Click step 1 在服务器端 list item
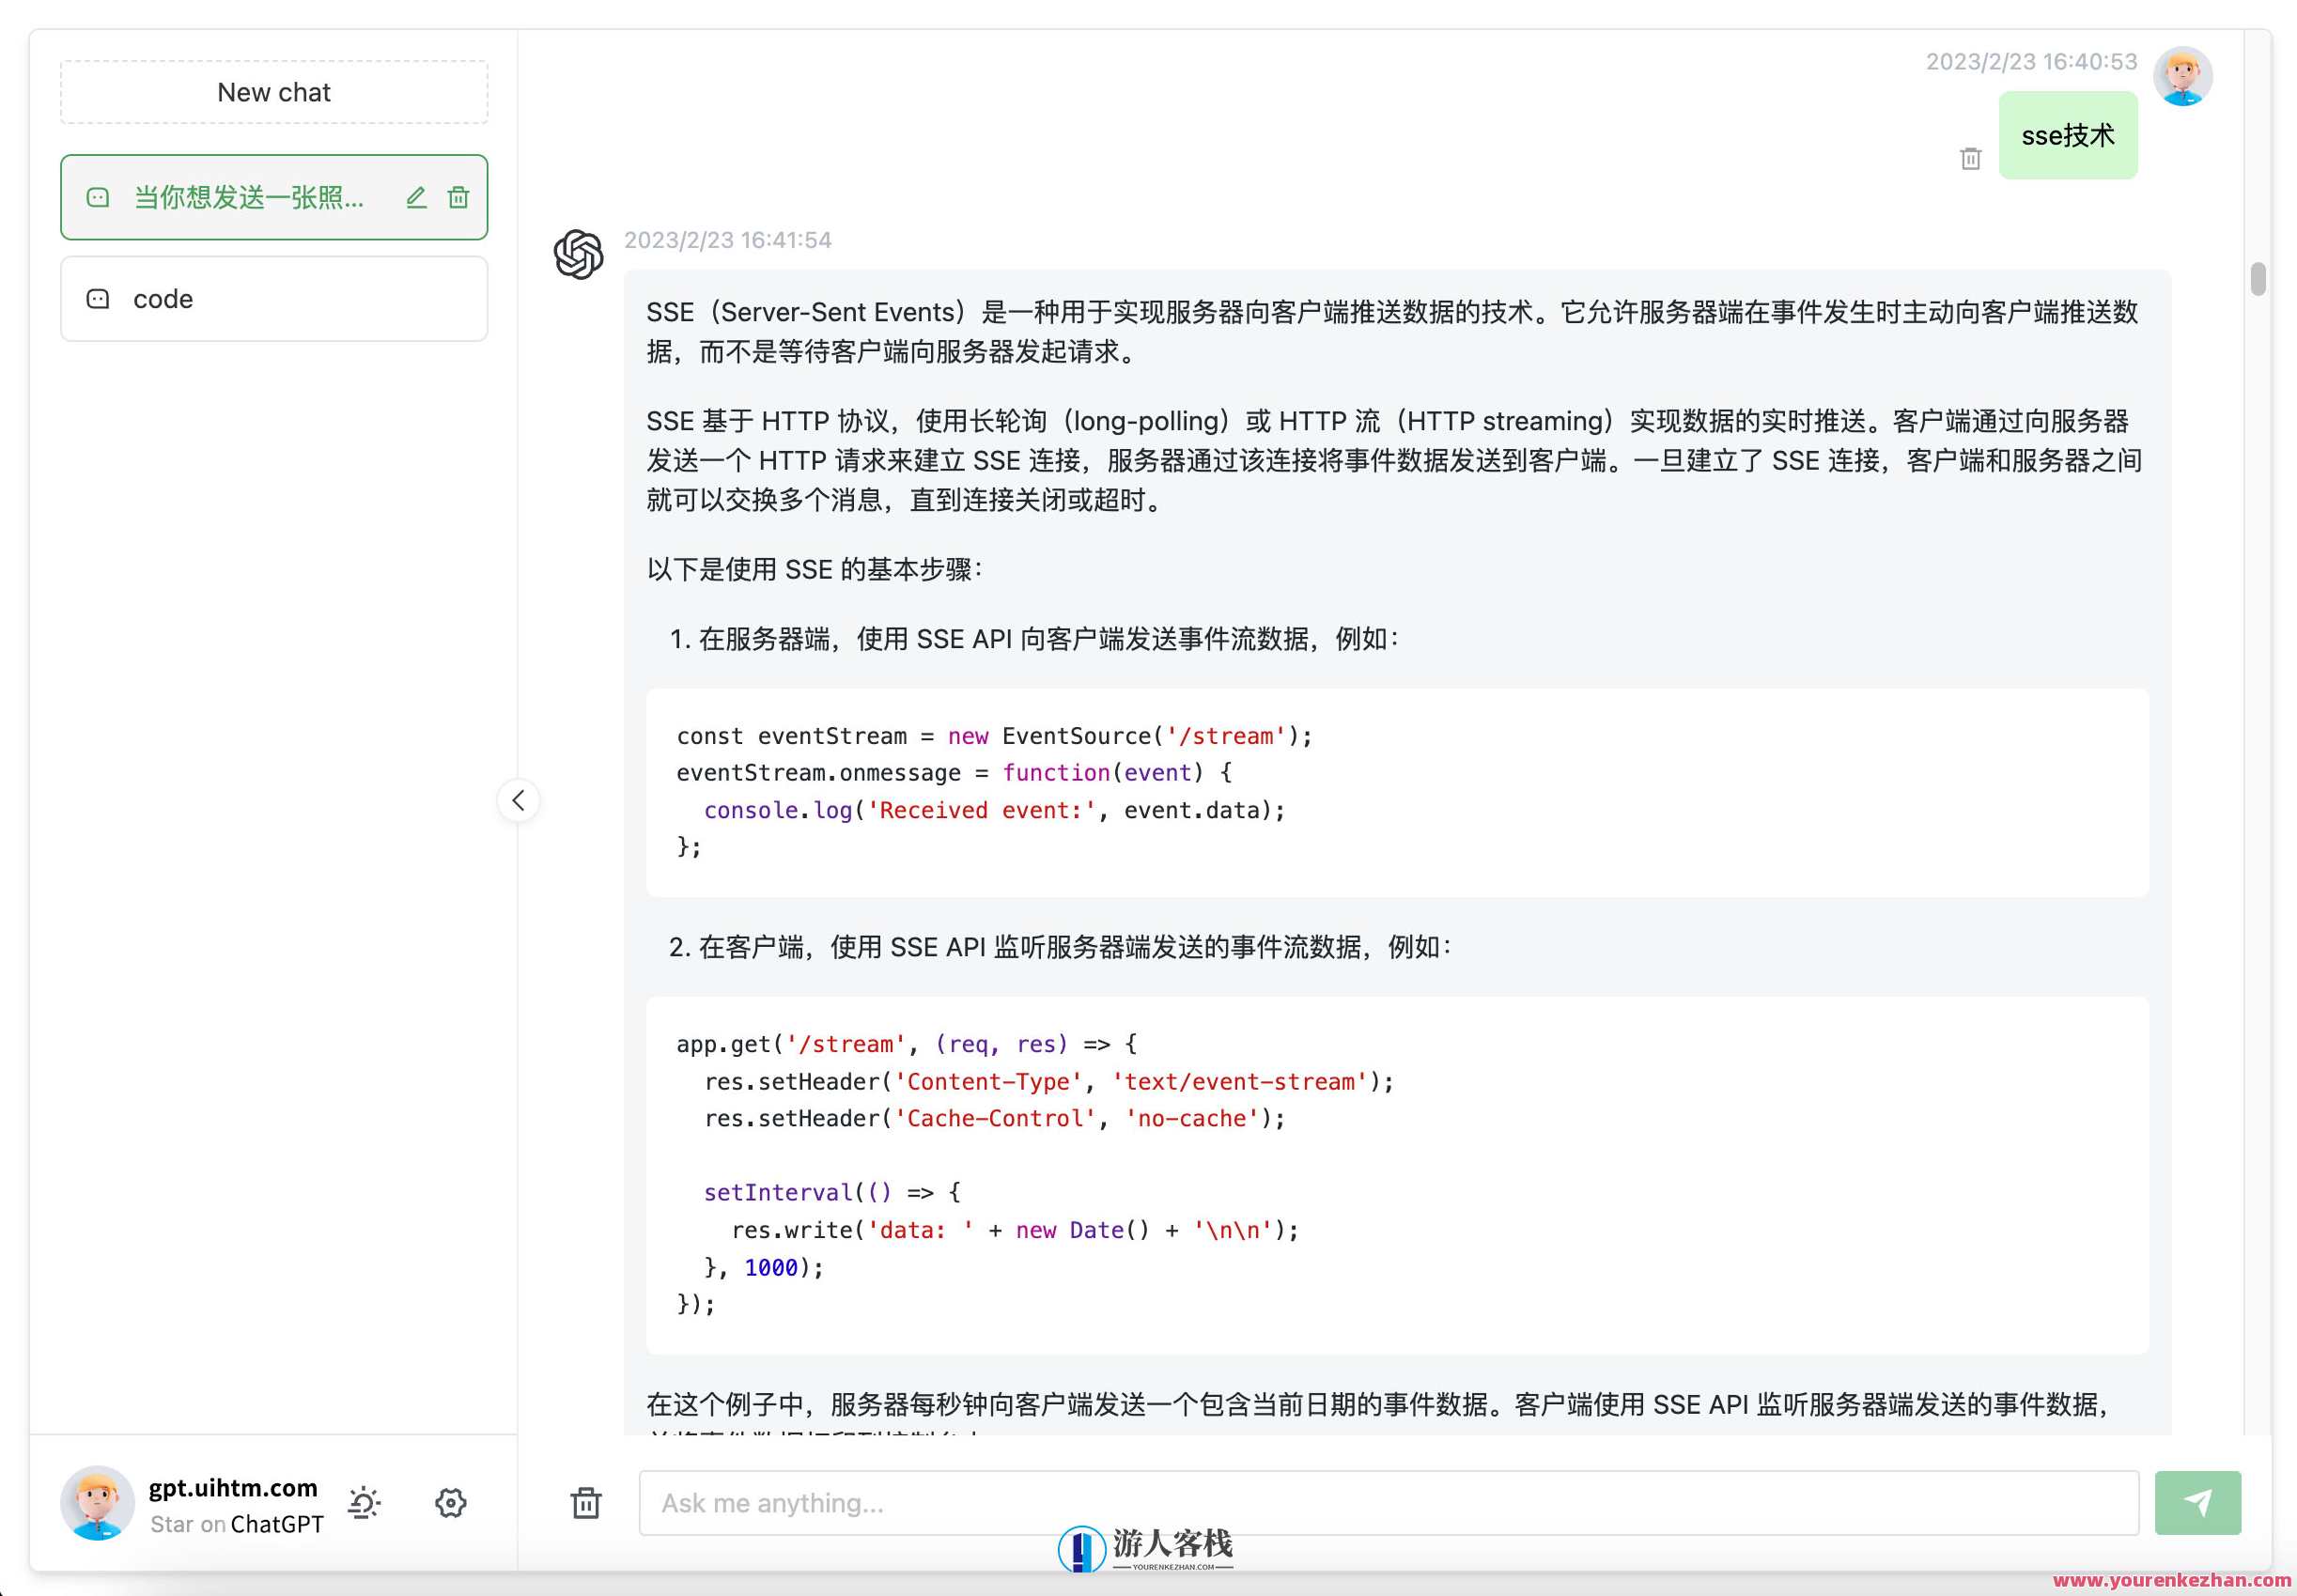The width and height of the screenshot is (2297, 1596). coord(1035,638)
